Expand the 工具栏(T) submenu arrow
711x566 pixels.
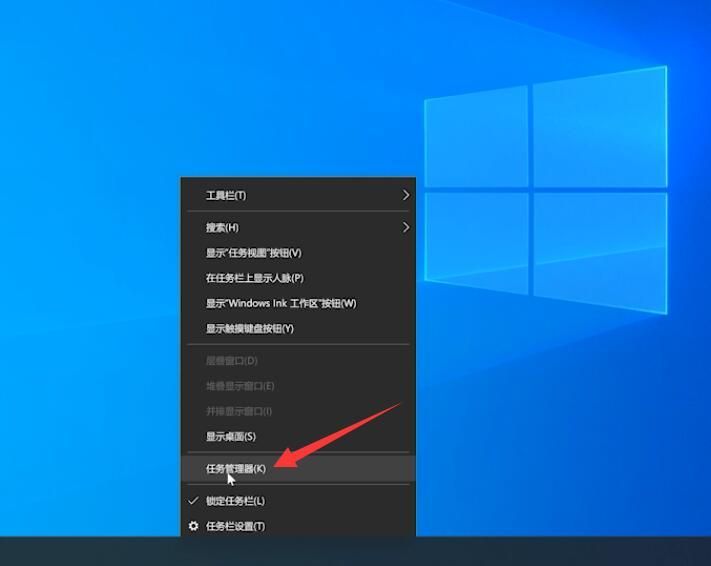tap(406, 195)
